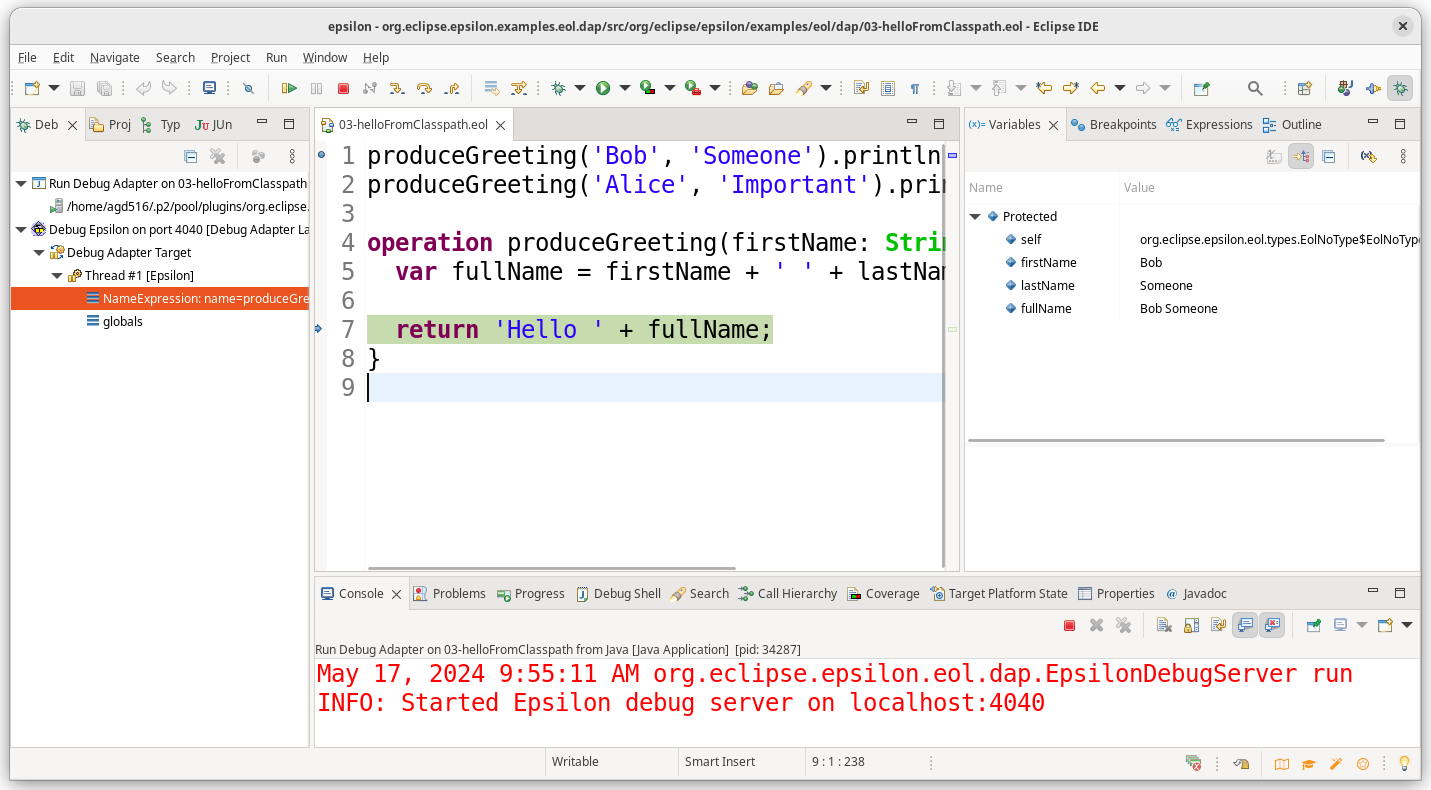Switch to the Expressions tab
This screenshot has height=790, width=1431.
click(1209, 125)
